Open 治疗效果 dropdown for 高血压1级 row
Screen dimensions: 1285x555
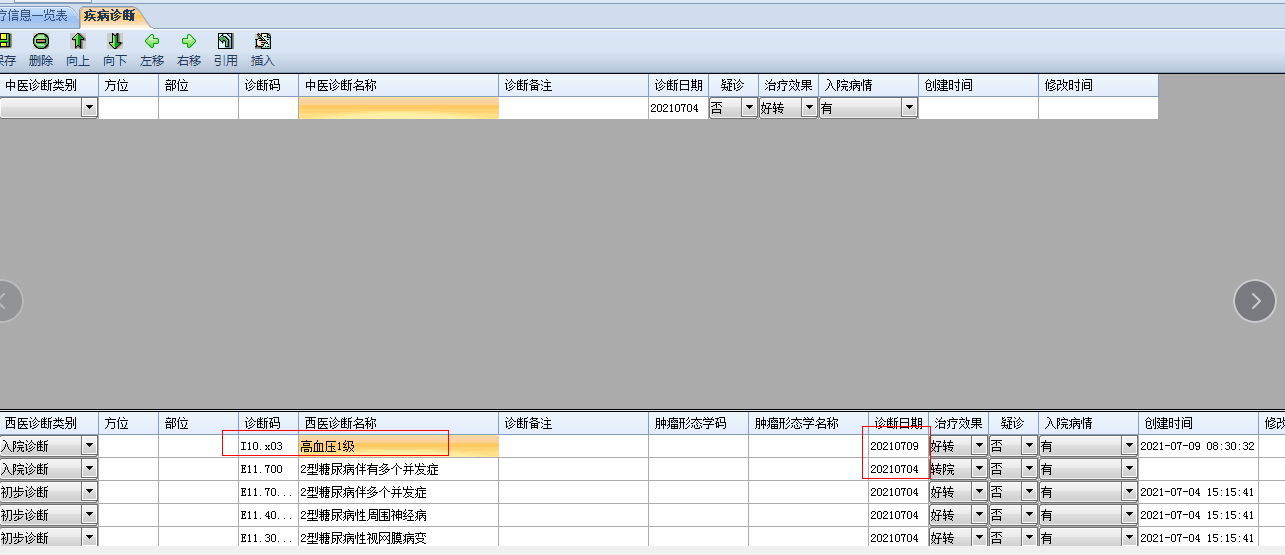tap(979, 446)
